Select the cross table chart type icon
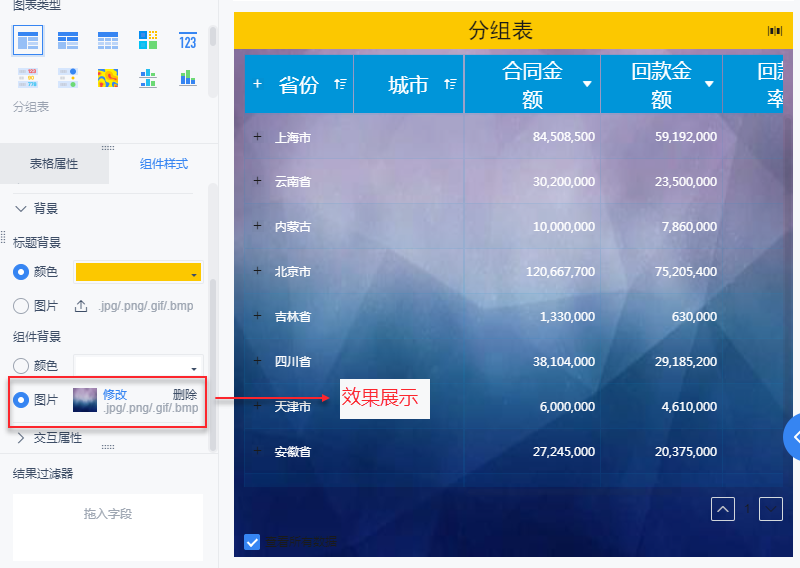 tap(68, 40)
